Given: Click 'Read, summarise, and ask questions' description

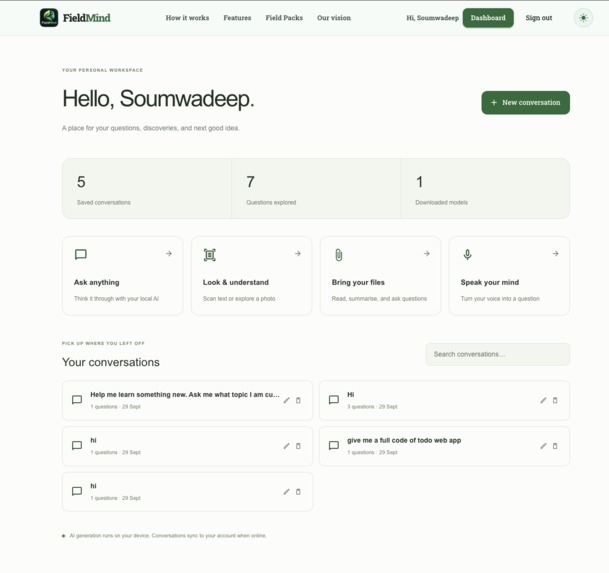Looking at the screenshot, I should [379, 299].
